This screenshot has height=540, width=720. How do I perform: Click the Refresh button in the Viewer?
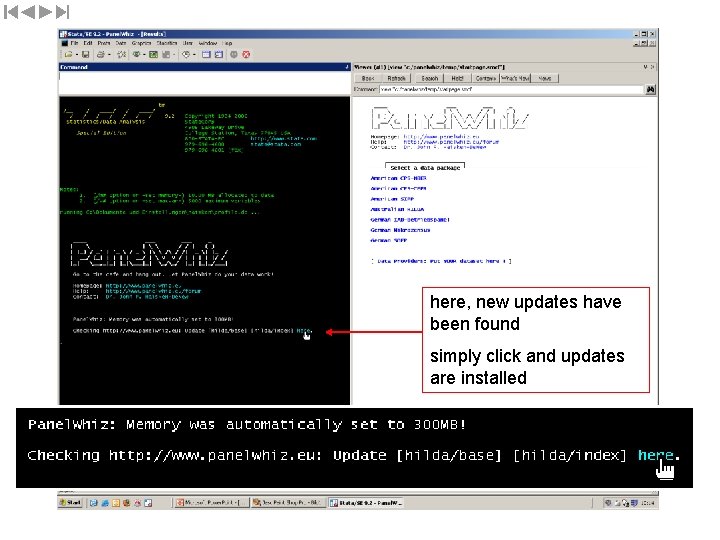(396, 79)
